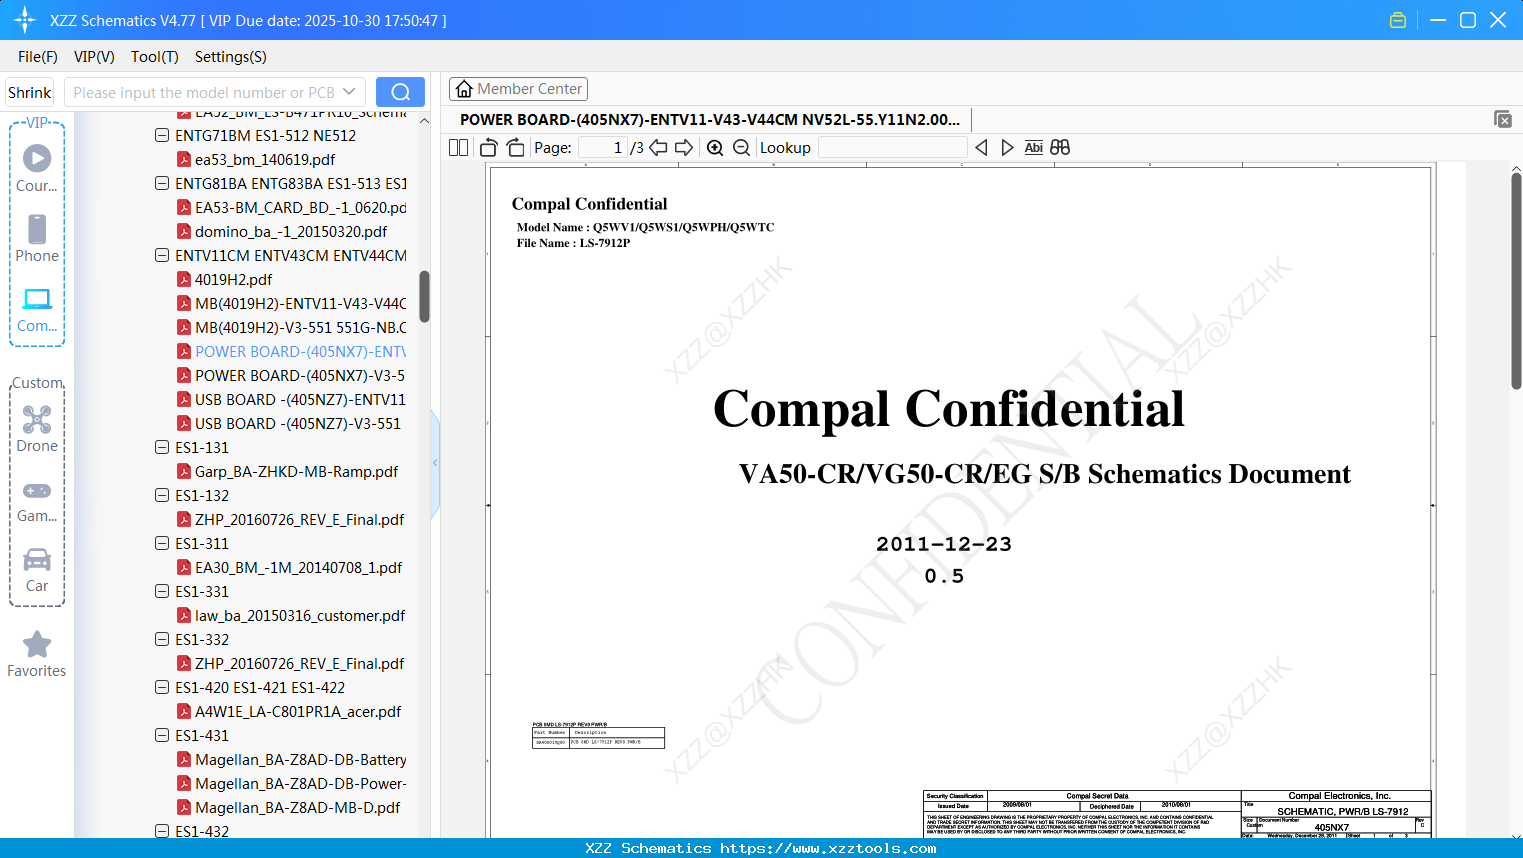The width and height of the screenshot is (1523, 858).
Task: Click the binoculars search icon
Action: point(1060,148)
